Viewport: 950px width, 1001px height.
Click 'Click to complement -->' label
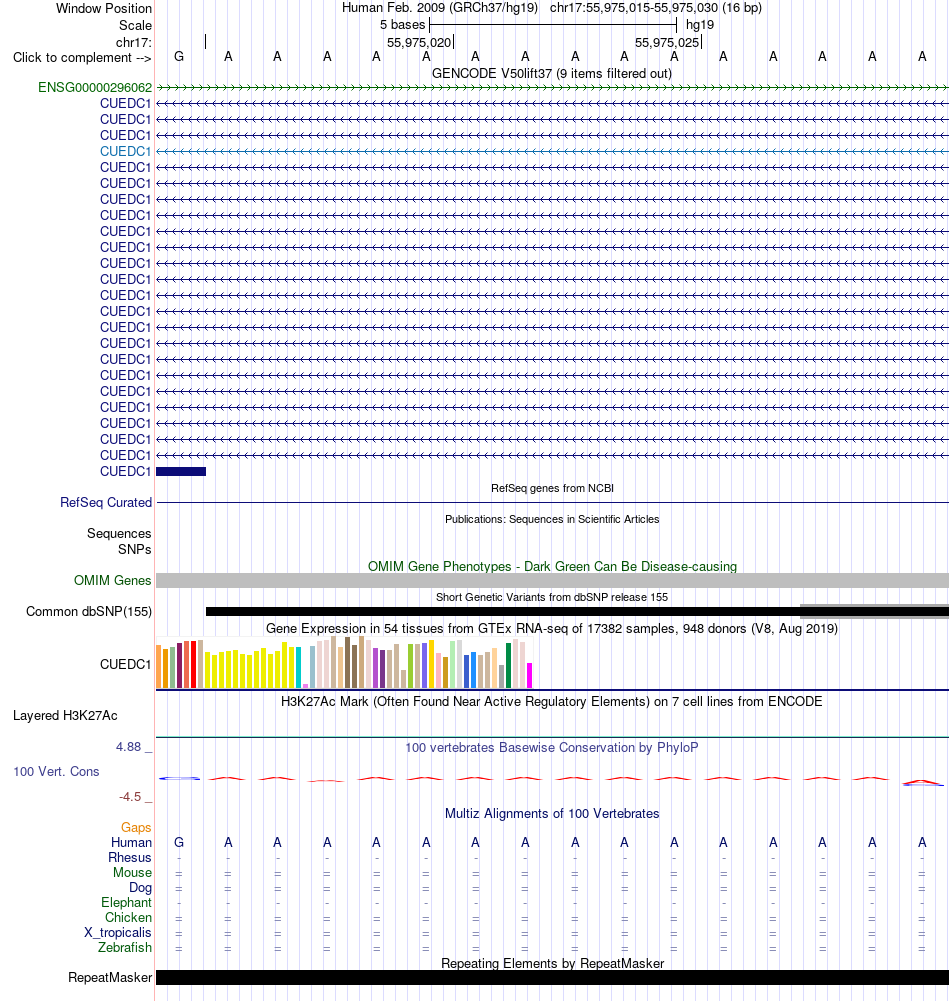82,57
